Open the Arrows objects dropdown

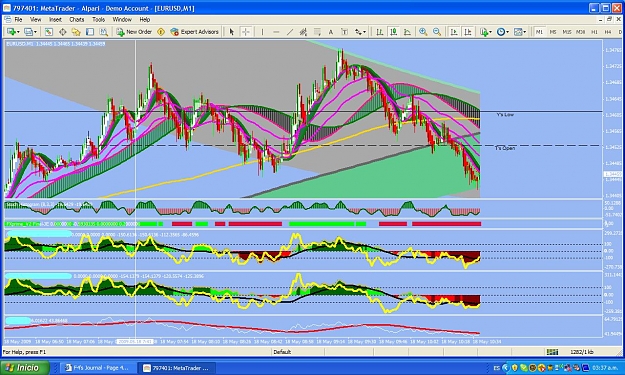click(360, 32)
